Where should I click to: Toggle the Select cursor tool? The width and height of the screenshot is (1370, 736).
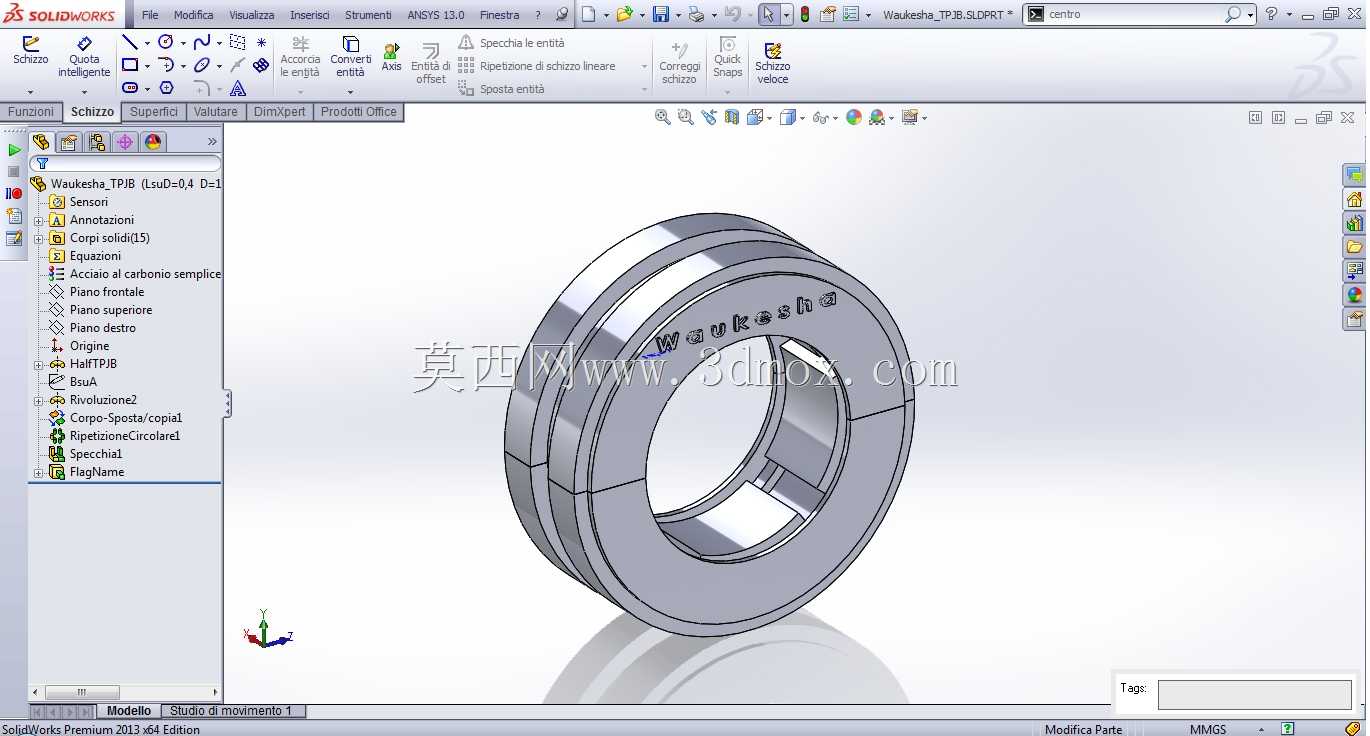pyautogui.click(x=768, y=14)
